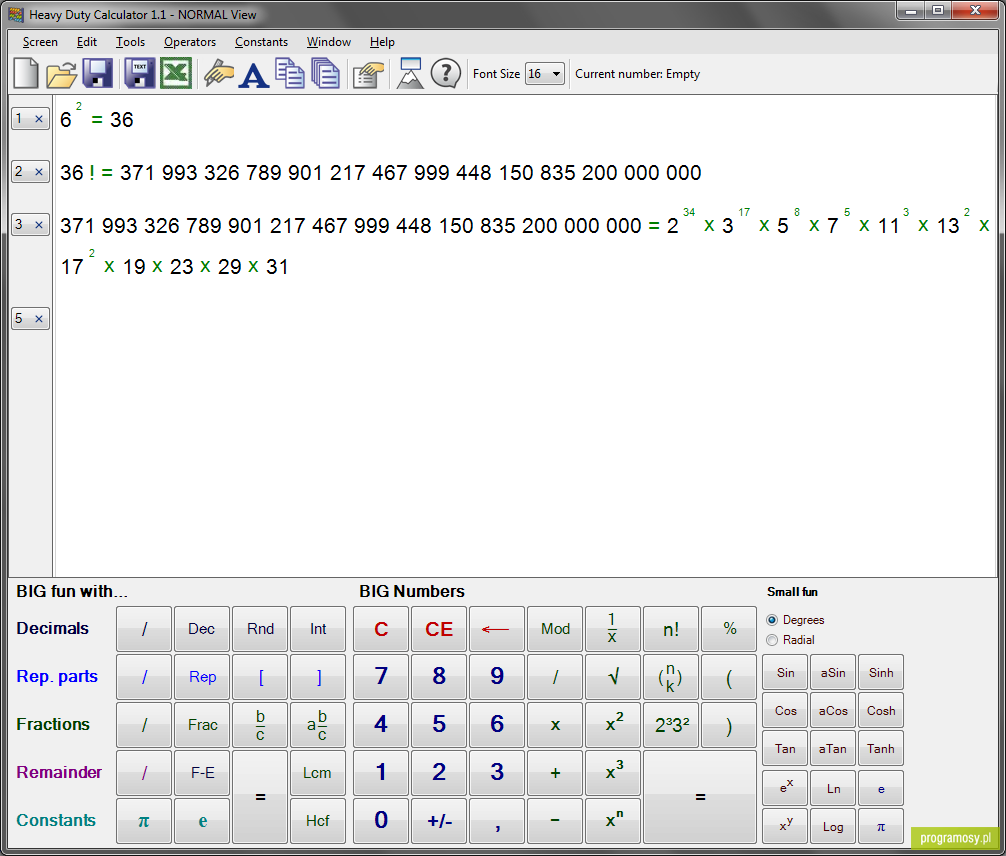The image size is (1006, 856).
Task: Click the percent key
Action: click(729, 629)
